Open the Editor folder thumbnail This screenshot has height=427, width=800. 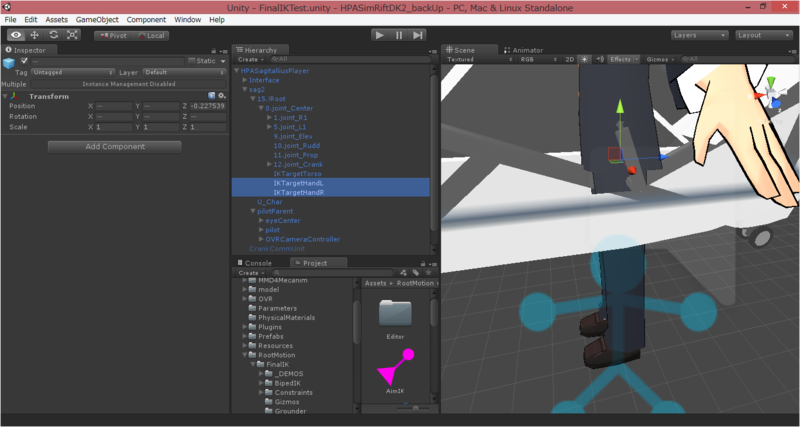(x=395, y=313)
